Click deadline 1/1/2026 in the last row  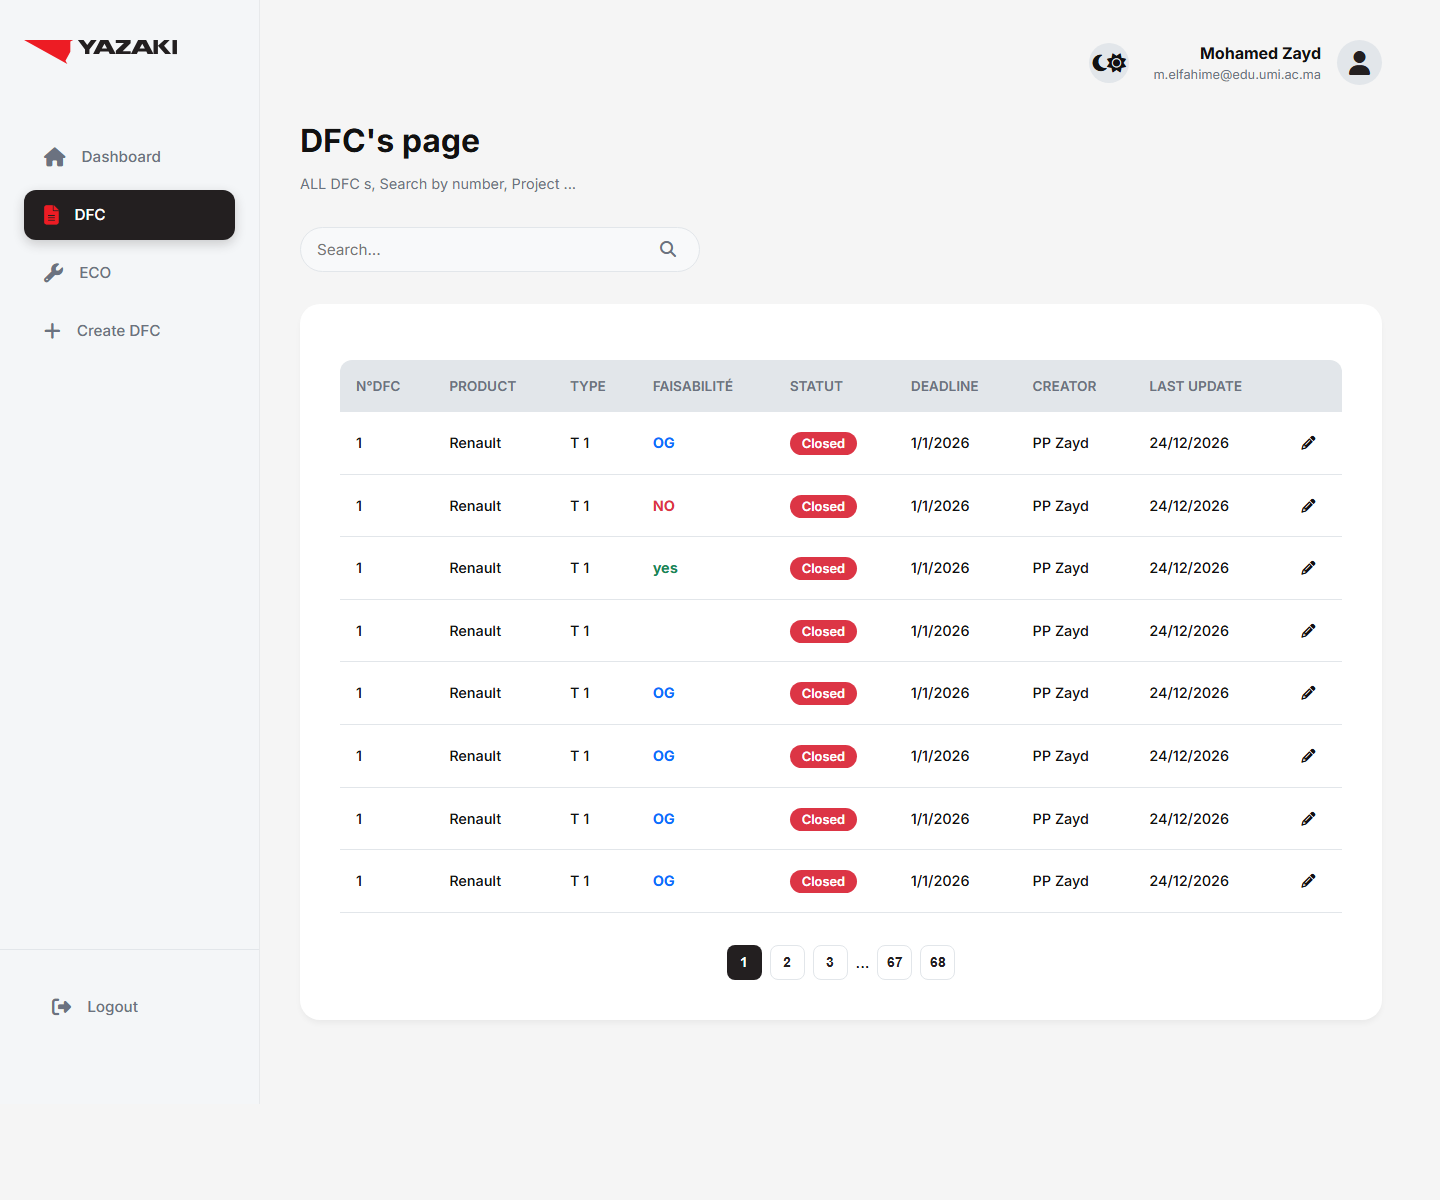coord(940,881)
